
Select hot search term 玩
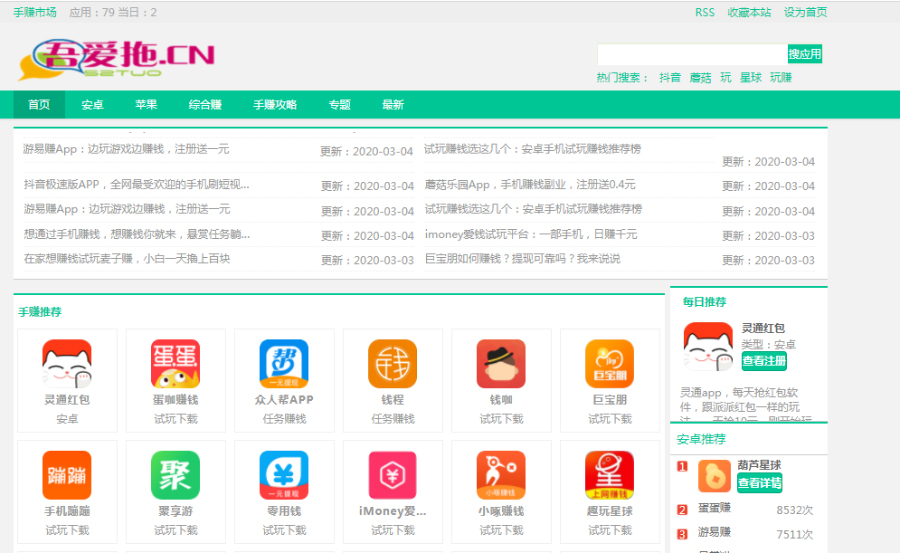726,78
